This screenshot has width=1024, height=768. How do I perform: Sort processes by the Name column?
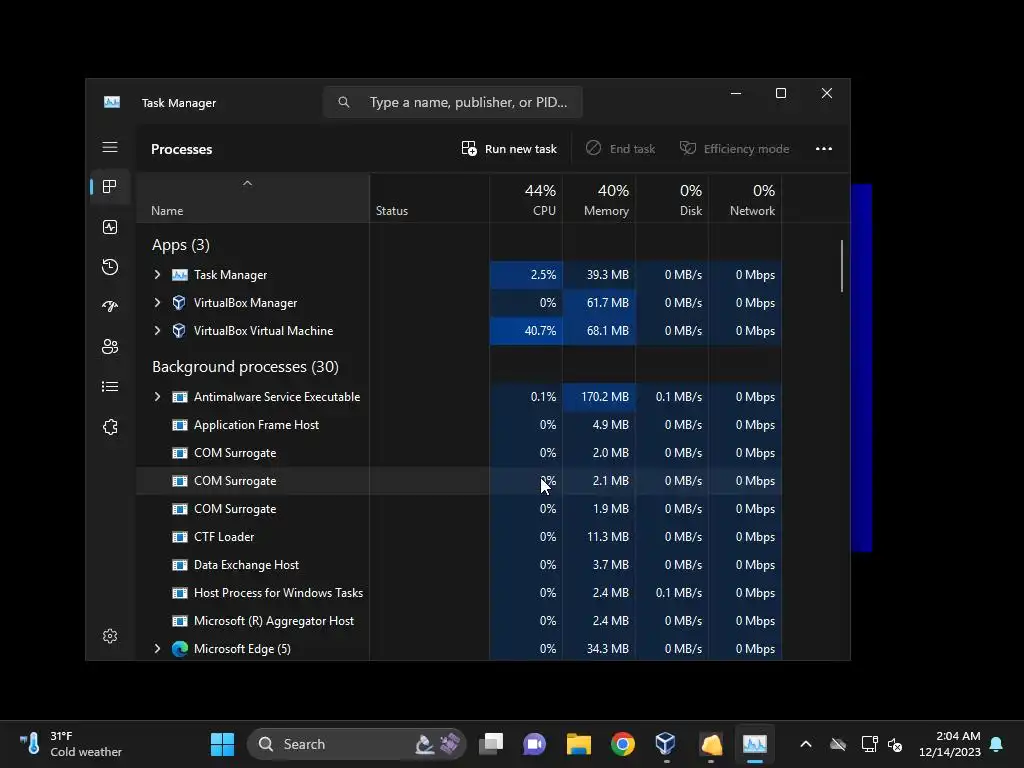point(252,199)
